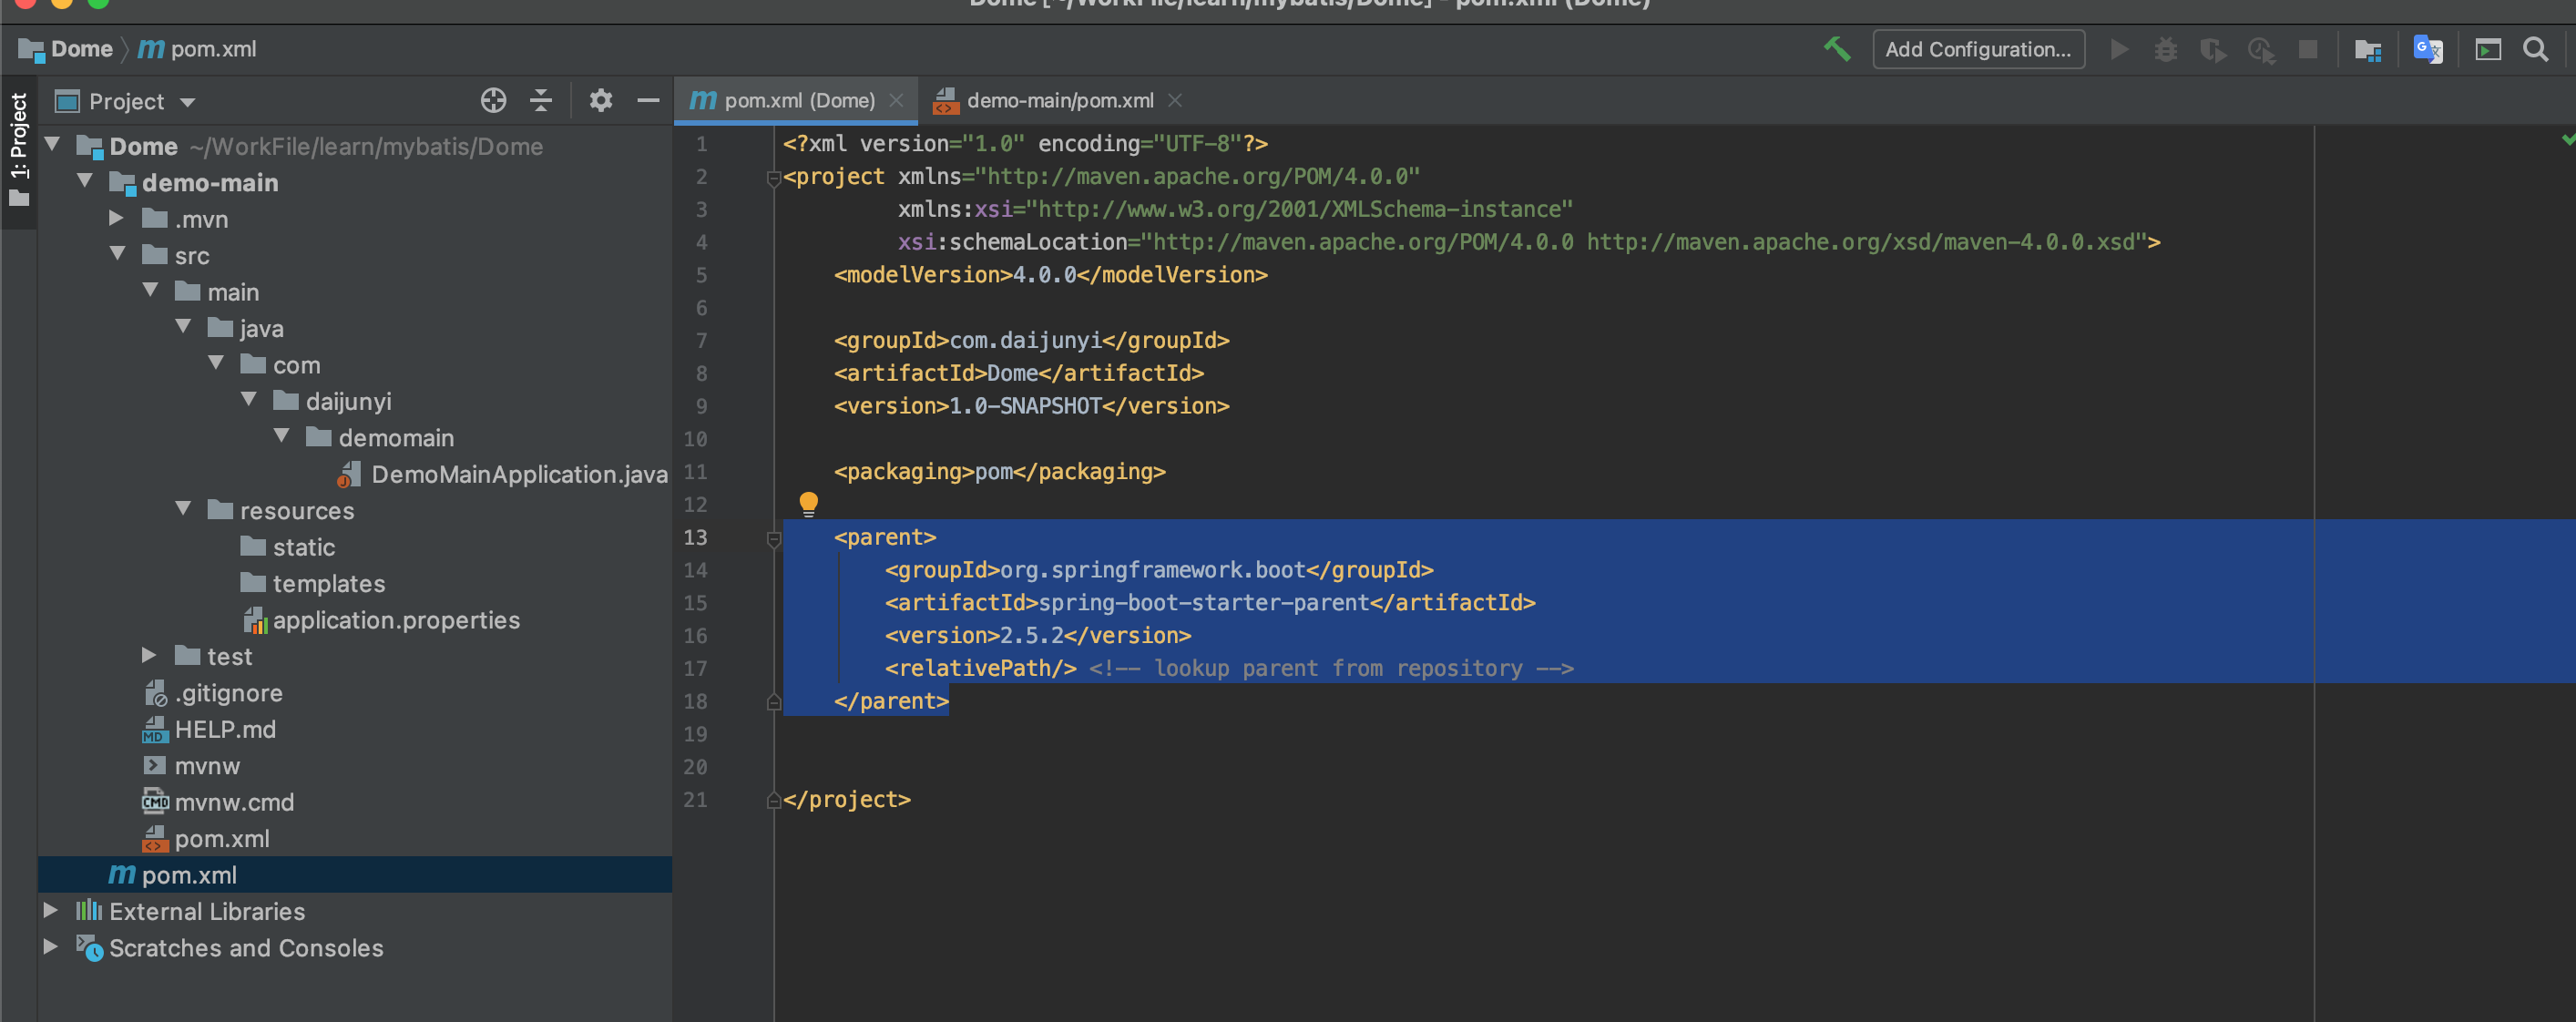Click the Debug bug icon in toolbar
This screenshot has height=1022, width=2576.
[2165, 49]
